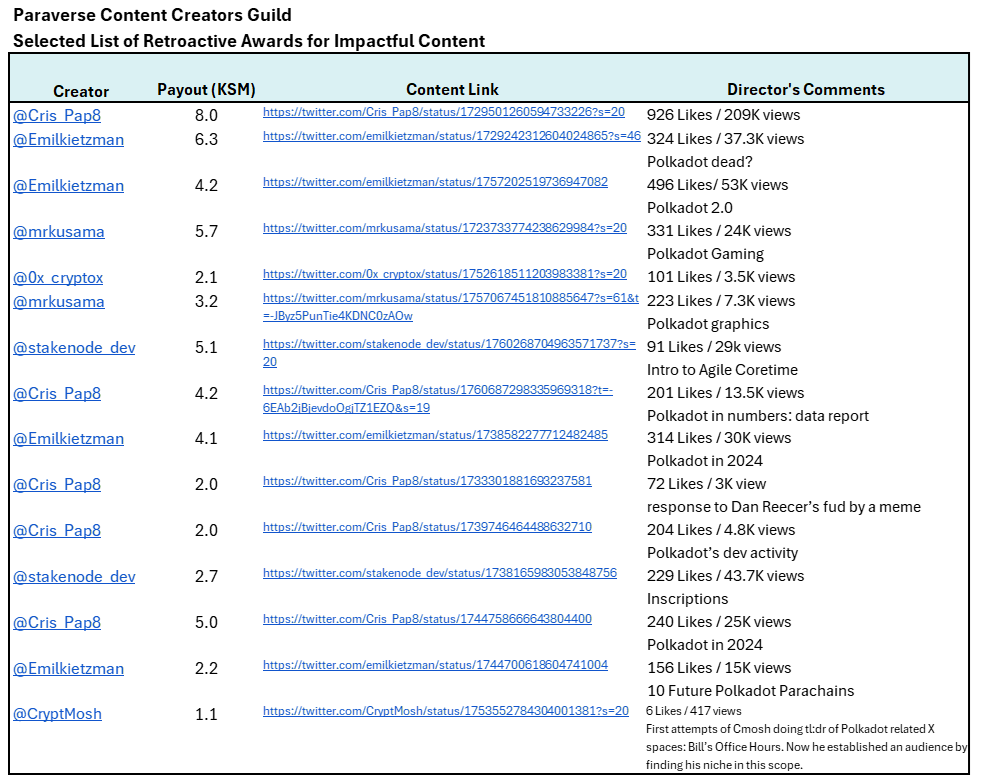
Task: Open Cris_Pap8 tweet link for 240 Likes row
Action: (427, 619)
